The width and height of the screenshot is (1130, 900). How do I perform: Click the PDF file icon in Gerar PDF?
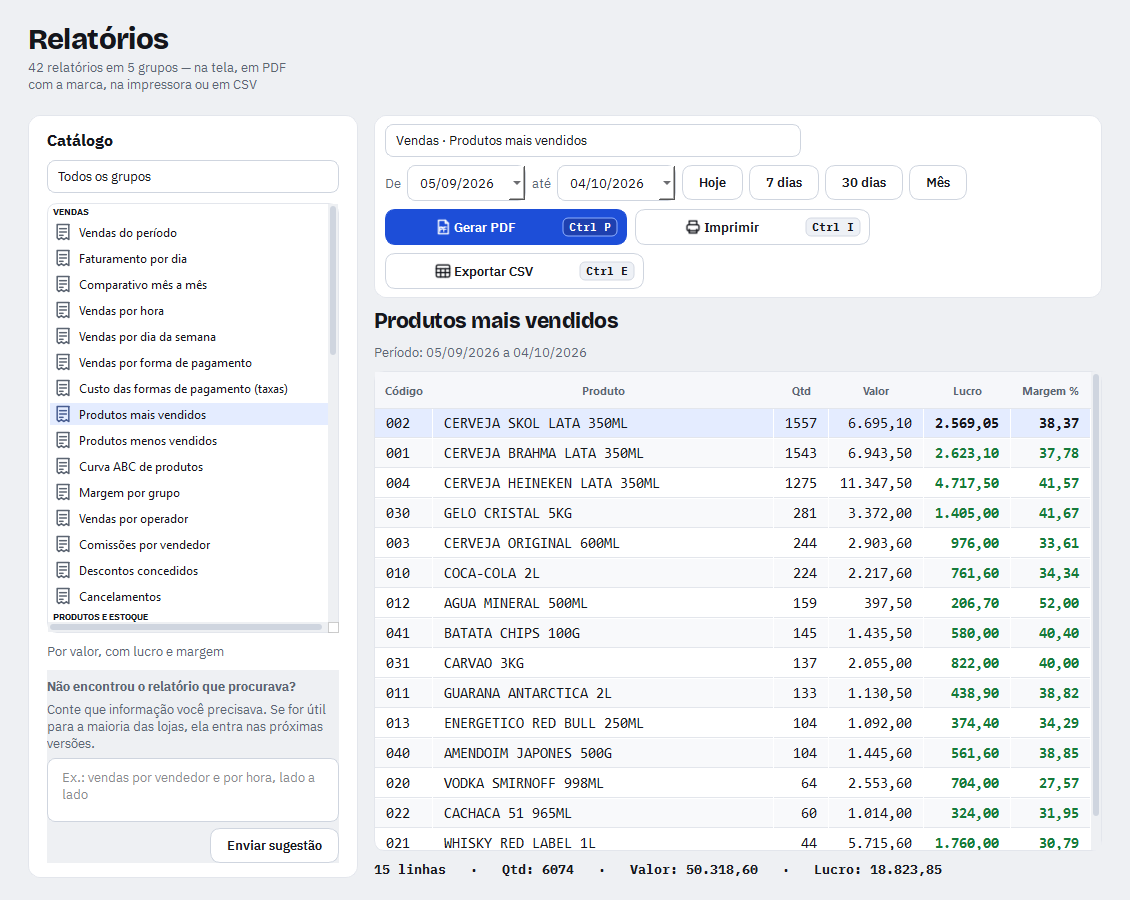tap(443, 228)
